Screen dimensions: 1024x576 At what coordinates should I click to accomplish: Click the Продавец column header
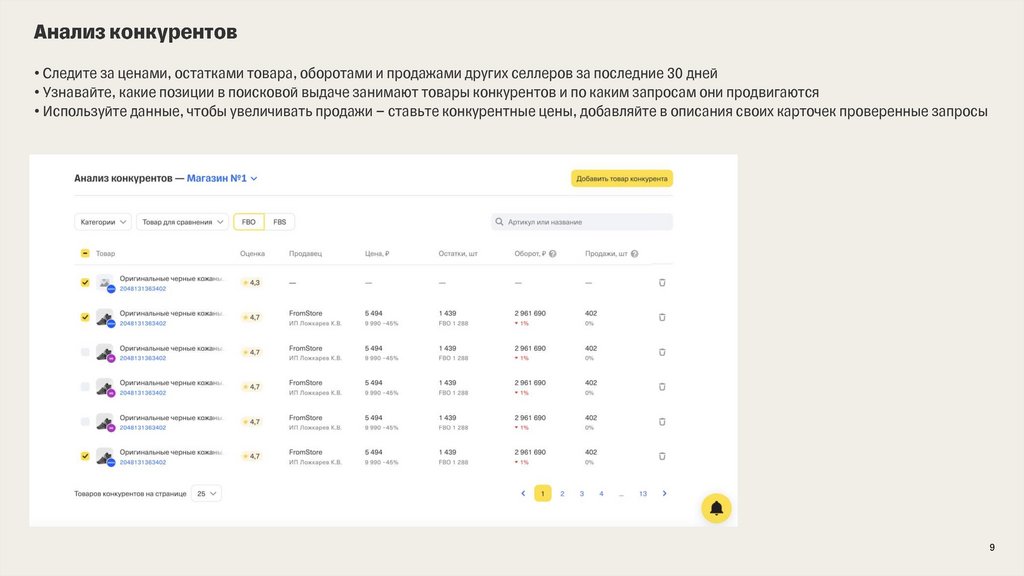tap(305, 253)
